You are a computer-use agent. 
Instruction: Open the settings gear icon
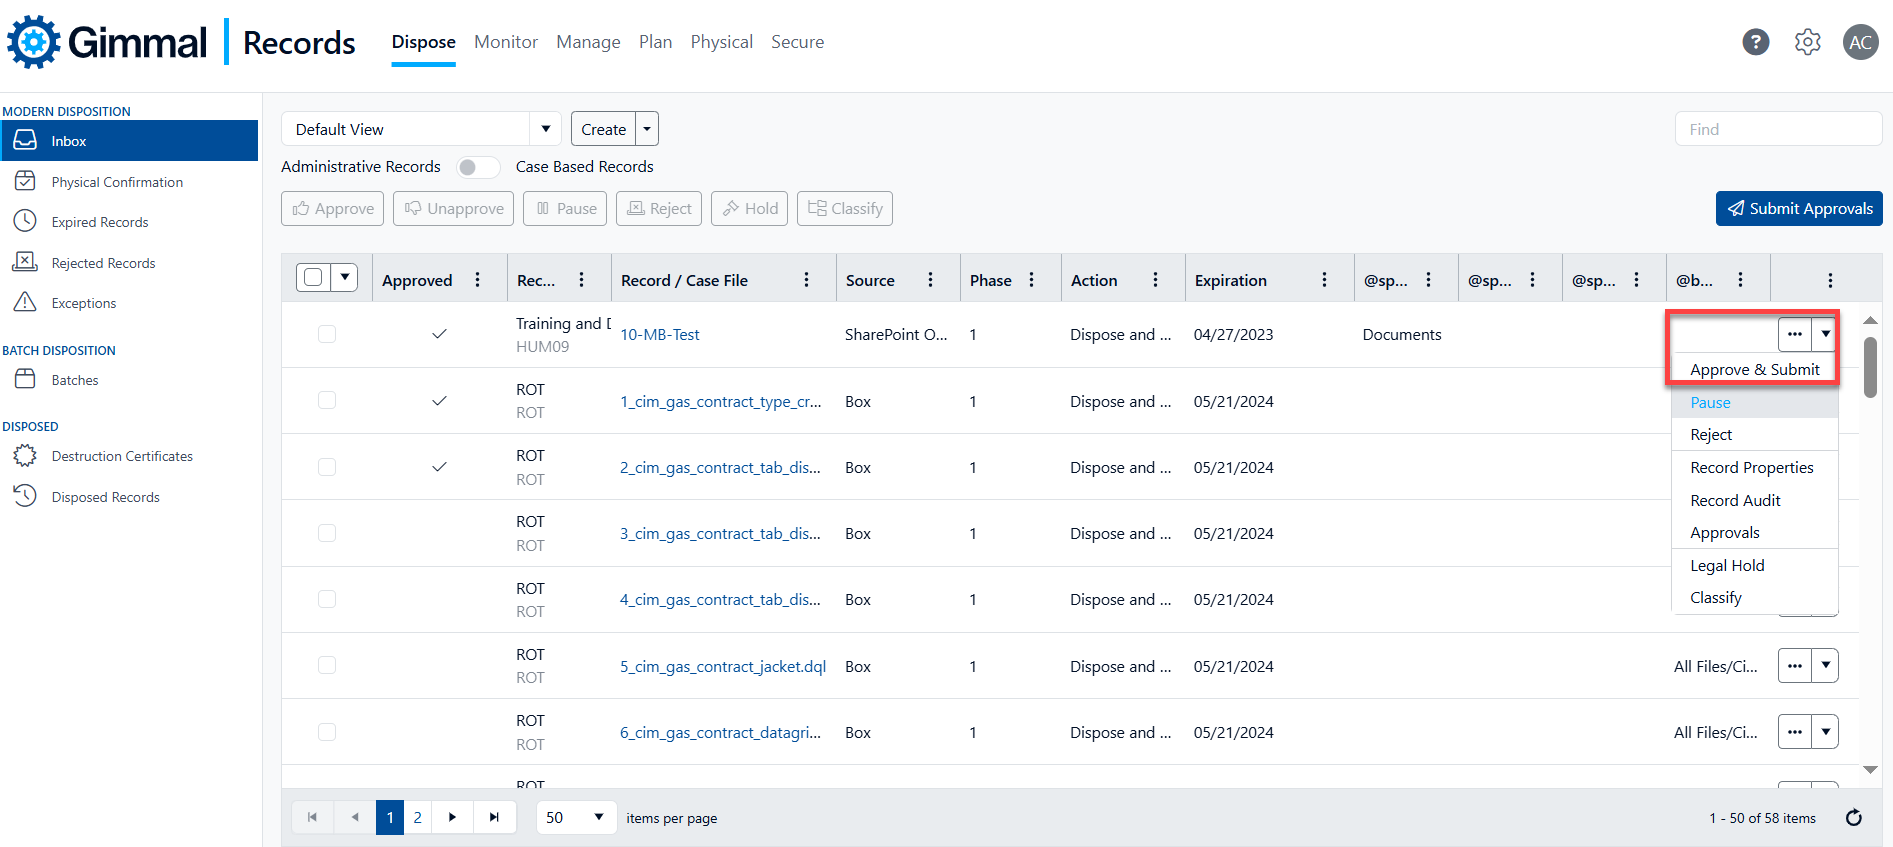tap(1807, 42)
